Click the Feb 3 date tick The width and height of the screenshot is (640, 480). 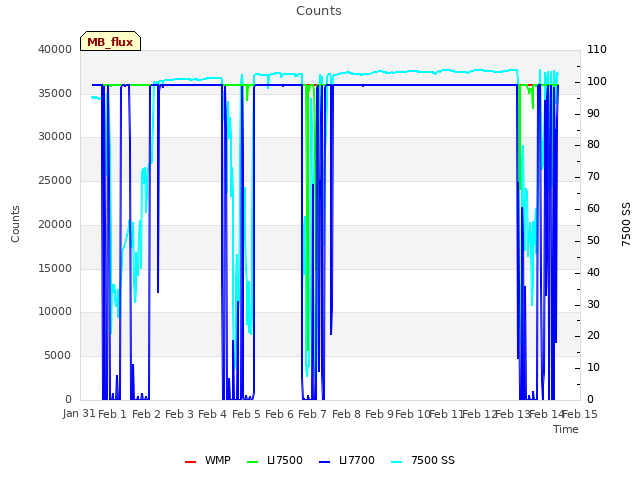click(179, 414)
